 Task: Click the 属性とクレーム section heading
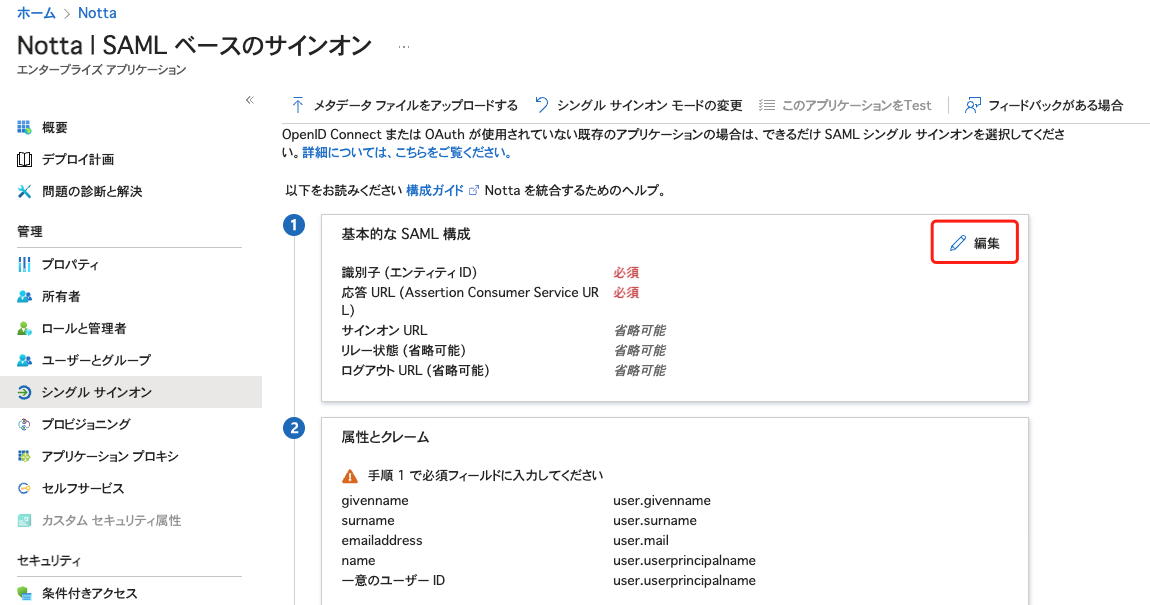pyautogui.click(x=385, y=437)
